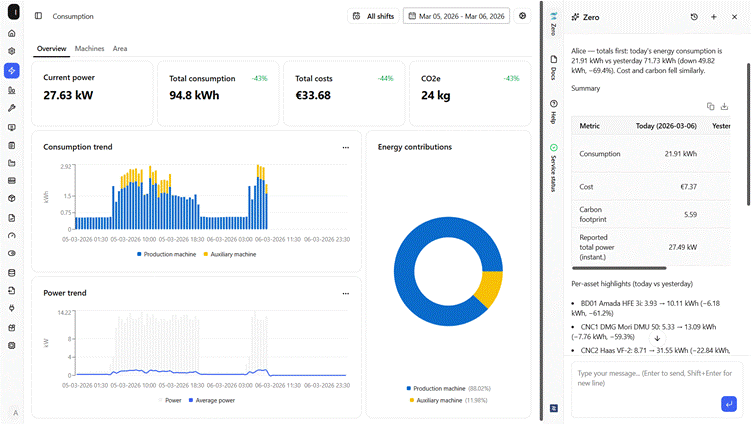Open the Docs vertical side tab

click(553, 67)
